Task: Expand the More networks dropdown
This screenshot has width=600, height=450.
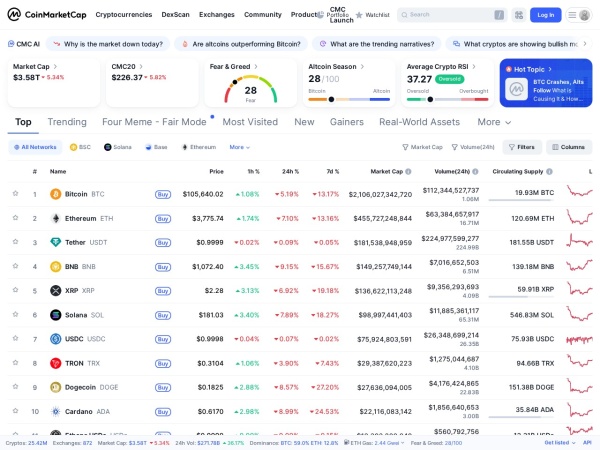Action: pyautogui.click(x=239, y=147)
